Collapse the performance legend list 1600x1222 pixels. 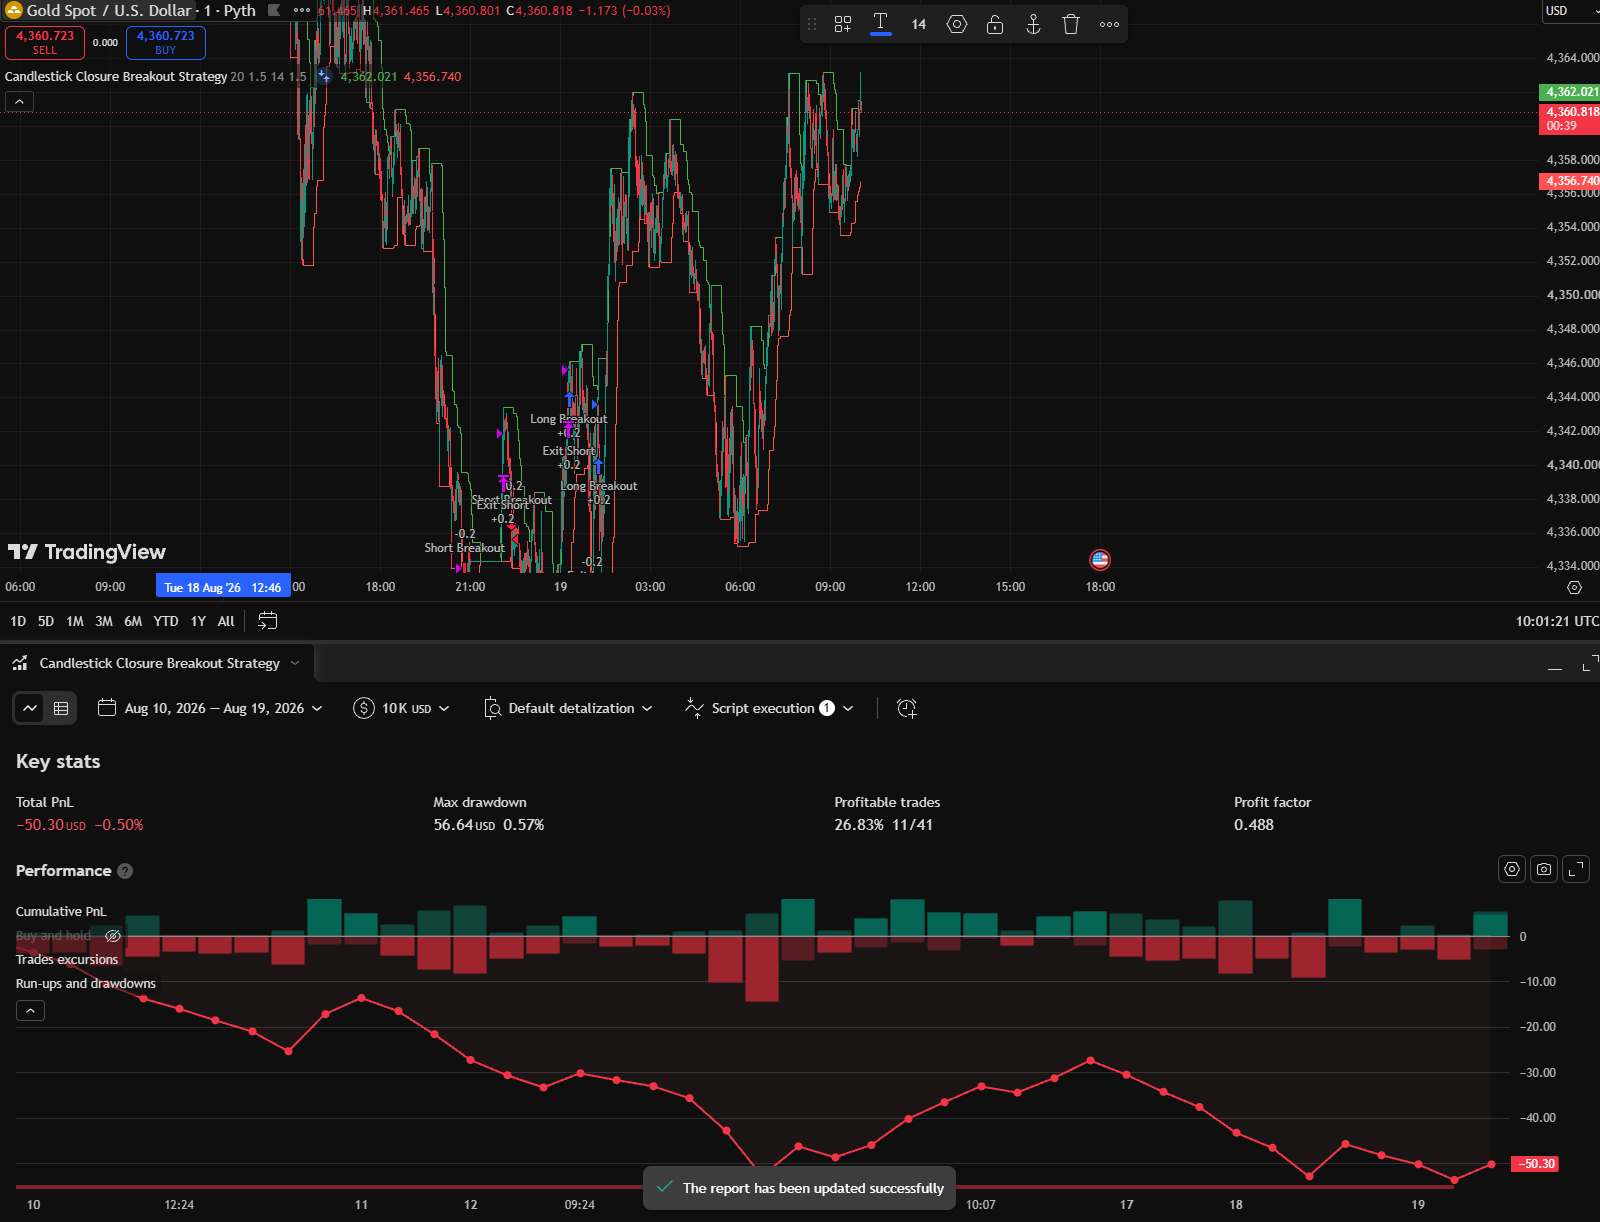[30, 1011]
